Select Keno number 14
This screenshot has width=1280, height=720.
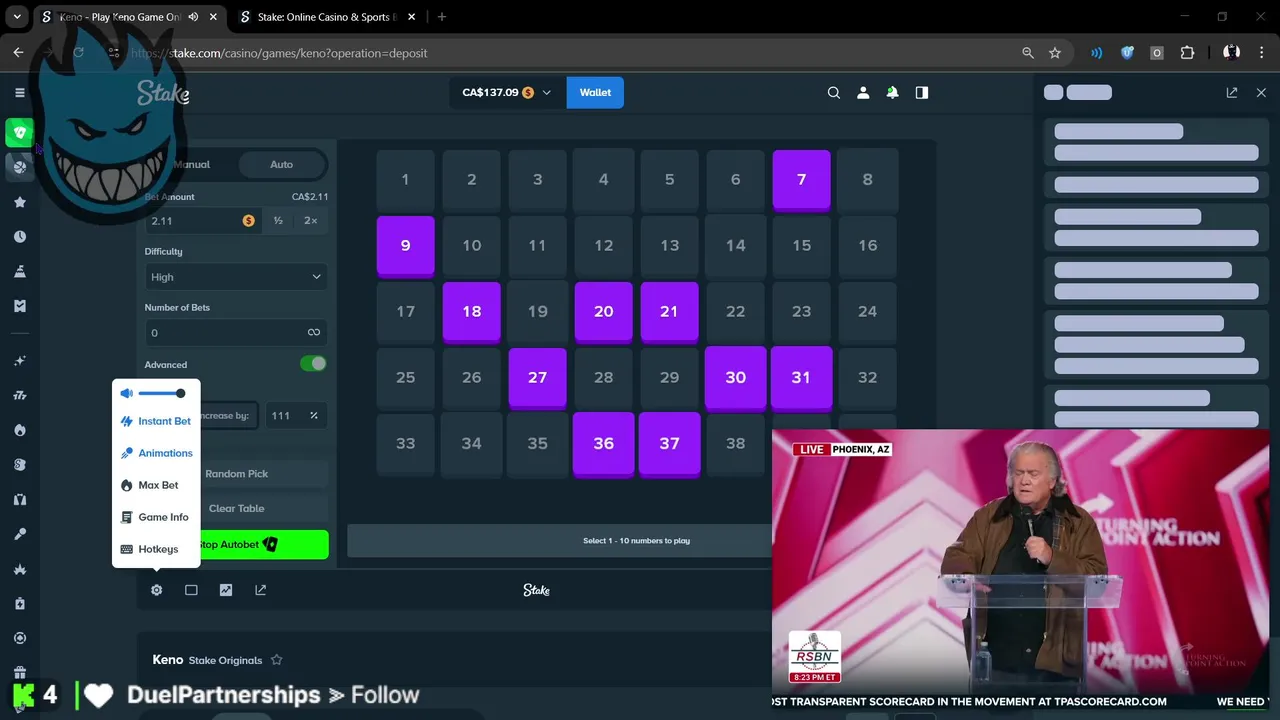735,246
